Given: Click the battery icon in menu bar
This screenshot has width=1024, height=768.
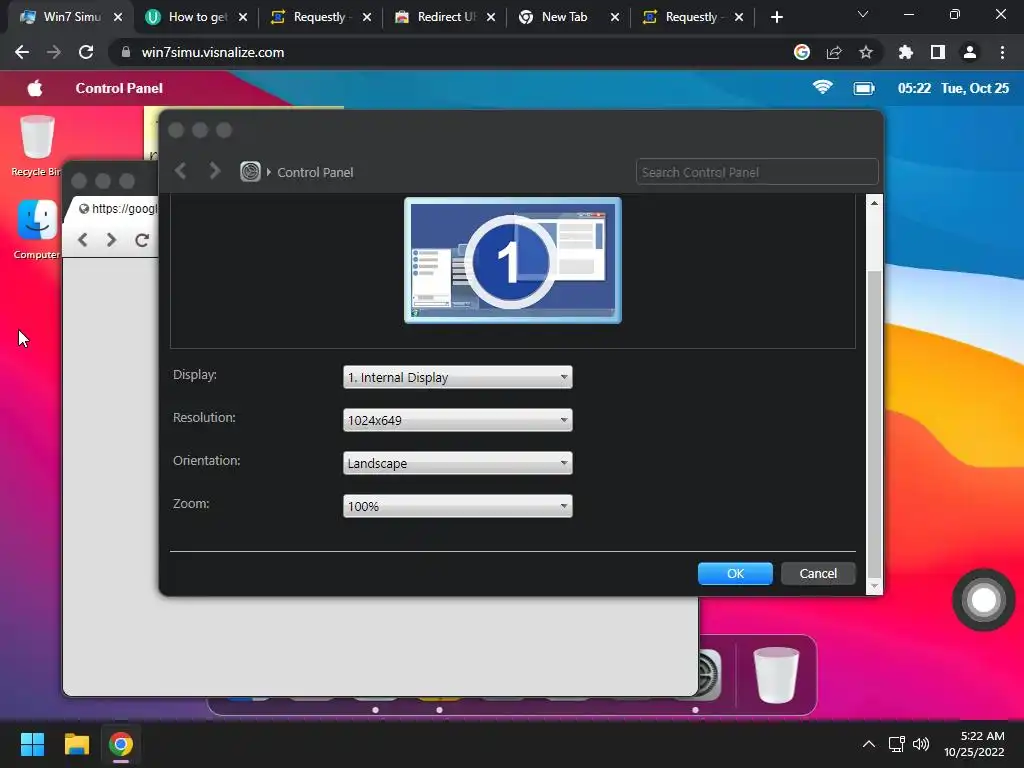Looking at the screenshot, I should pos(863,88).
